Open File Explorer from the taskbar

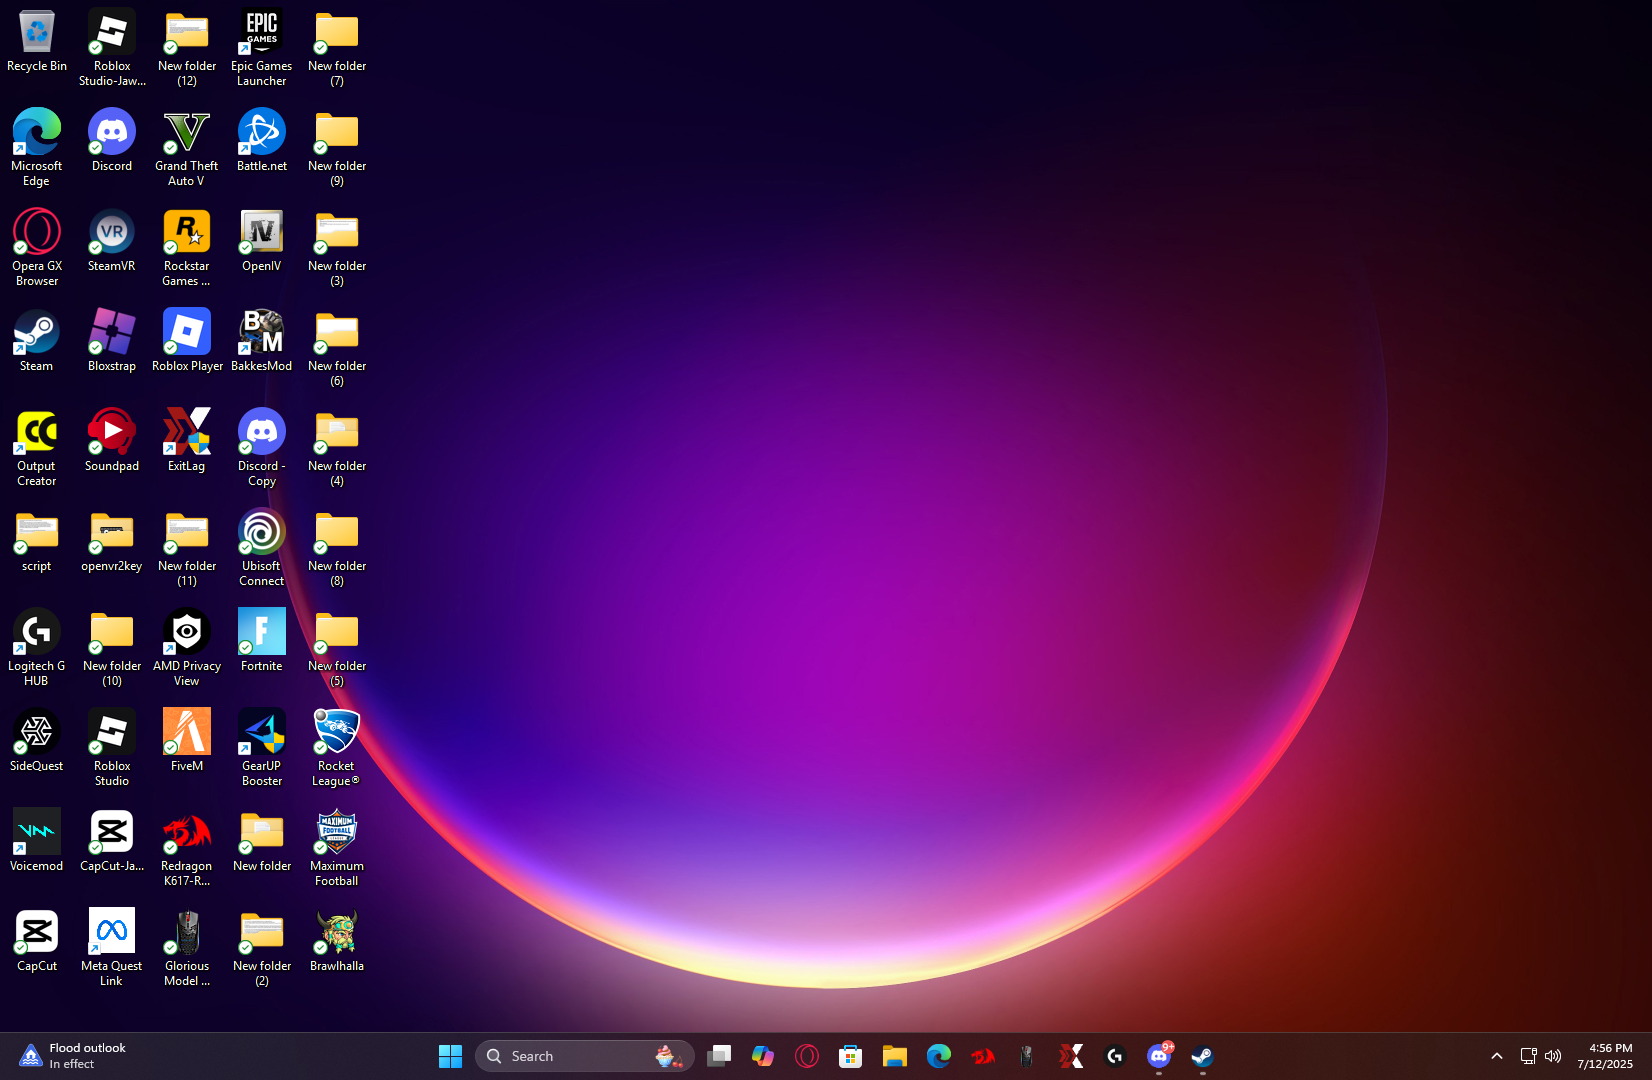click(x=895, y=1056)
